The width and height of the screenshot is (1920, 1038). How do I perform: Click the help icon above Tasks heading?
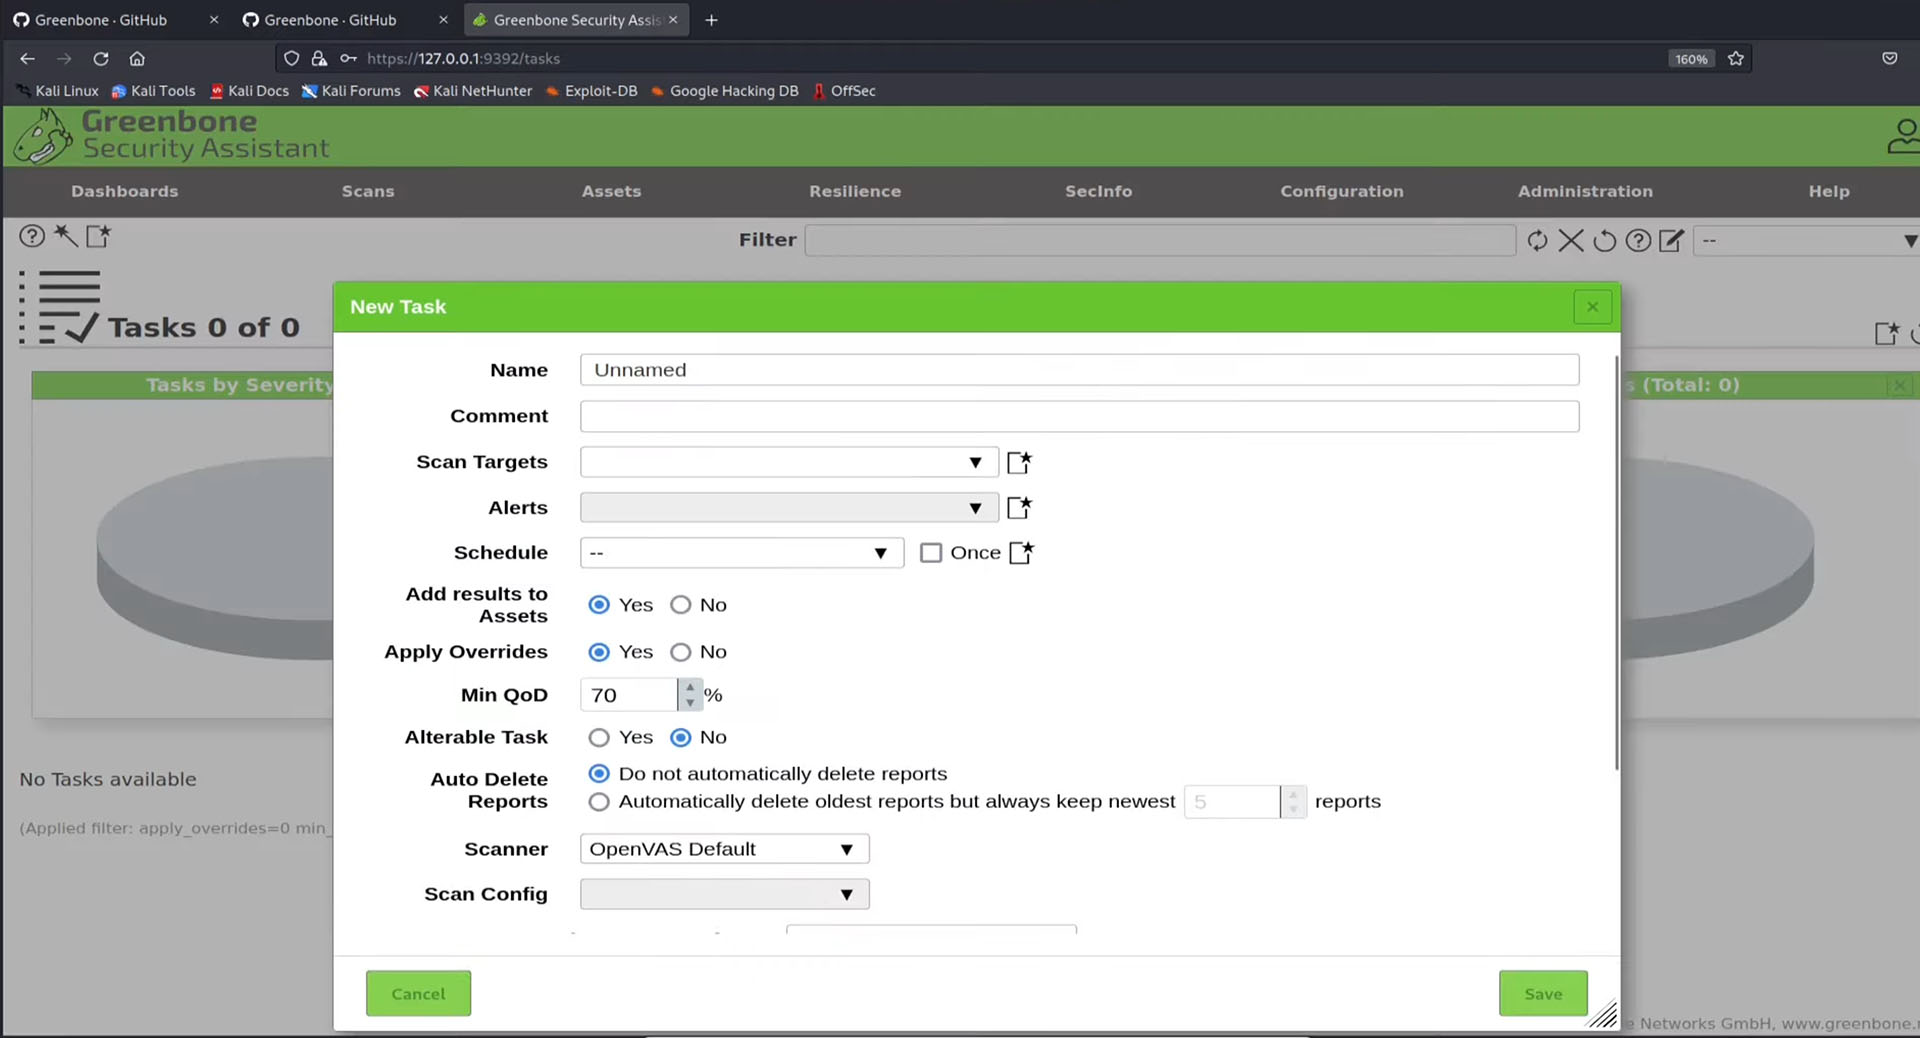click(32, 236)
